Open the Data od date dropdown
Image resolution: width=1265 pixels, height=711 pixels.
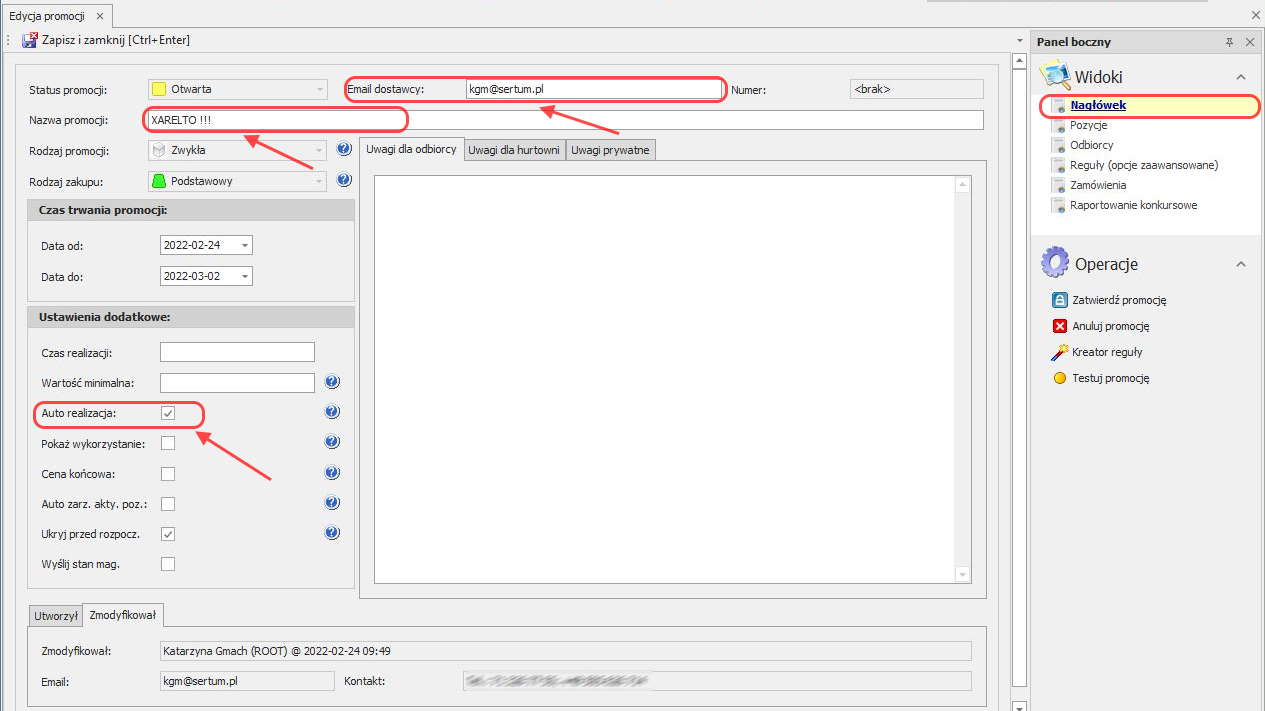click(245, 245)
